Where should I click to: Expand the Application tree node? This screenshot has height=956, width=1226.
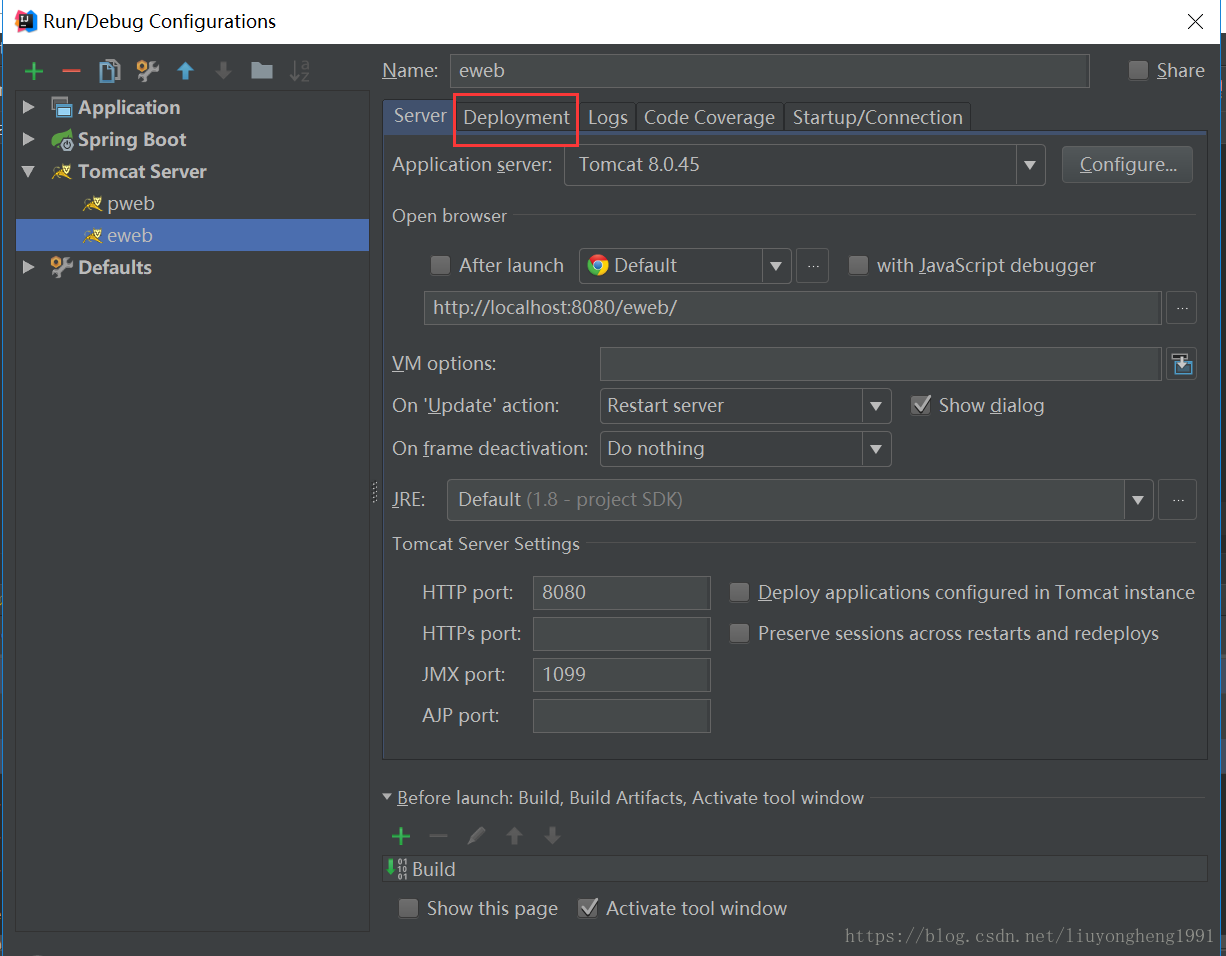coord(28,107)
